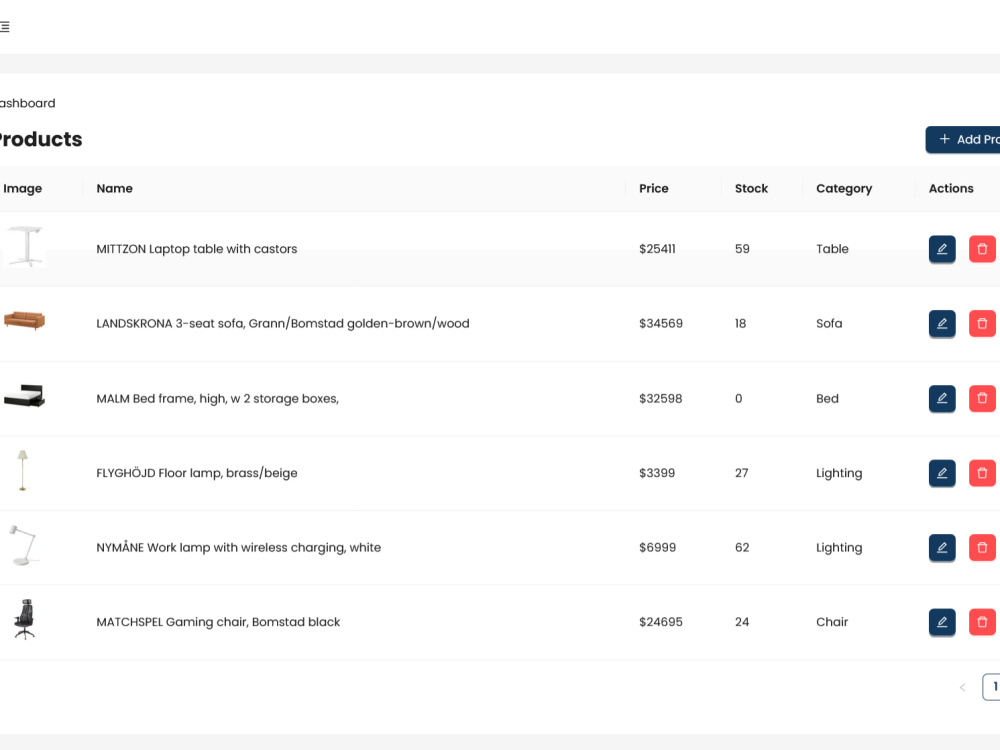Click Lighting category in FLYGHÖJD row
1000x750 pixels.
pyautogui.click(x=839, y=473)
